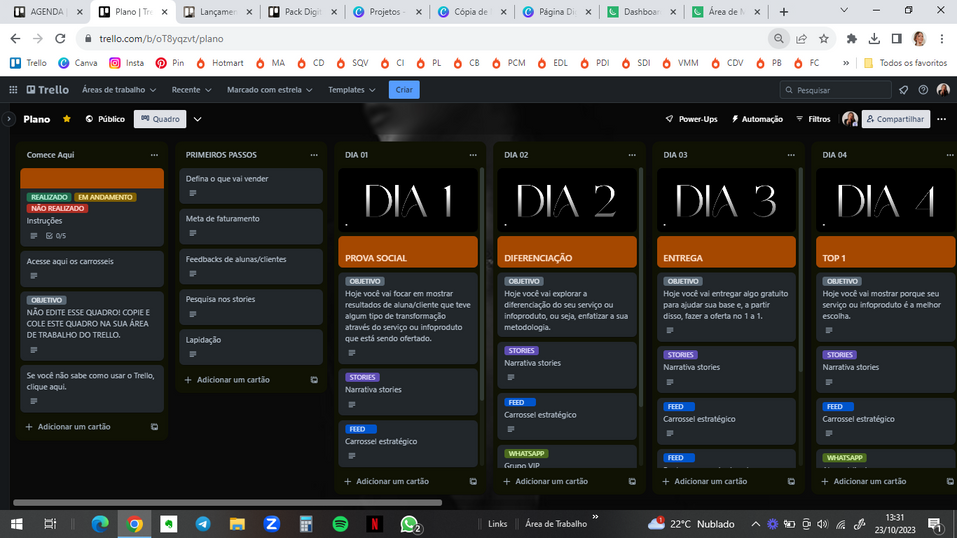Click the notifications bell icon
The width and height of the screenshot is (957, 538).
pyautogui.click(x=903, y=90)
